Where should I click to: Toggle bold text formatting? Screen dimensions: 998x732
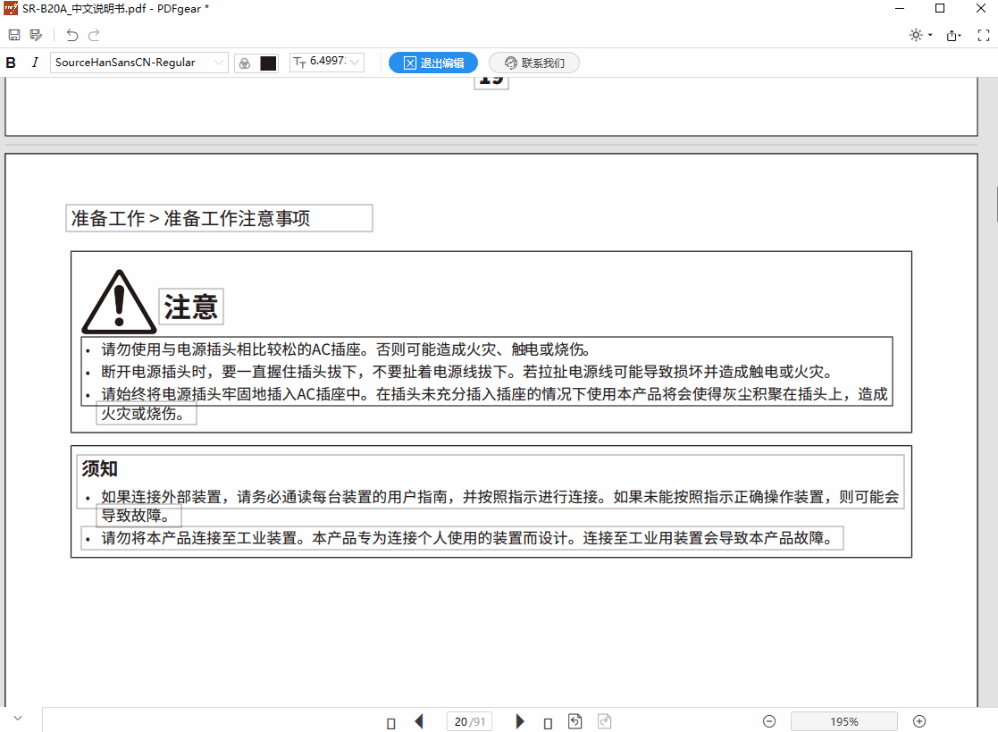point(11,63)
